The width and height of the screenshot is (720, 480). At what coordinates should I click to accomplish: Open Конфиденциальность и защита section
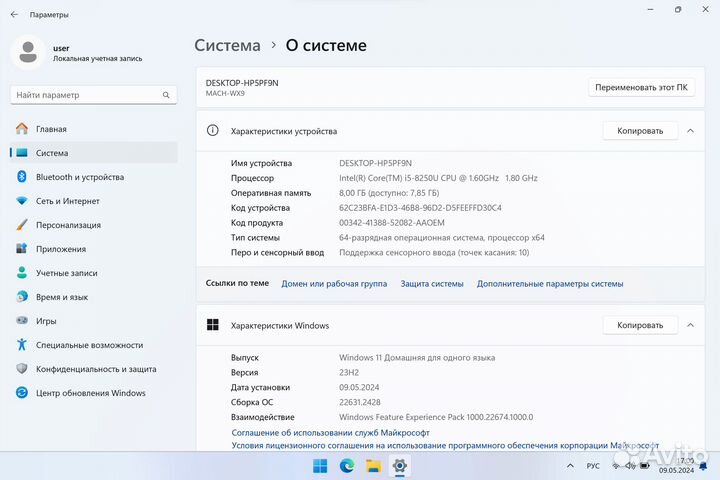coord(93,369)
